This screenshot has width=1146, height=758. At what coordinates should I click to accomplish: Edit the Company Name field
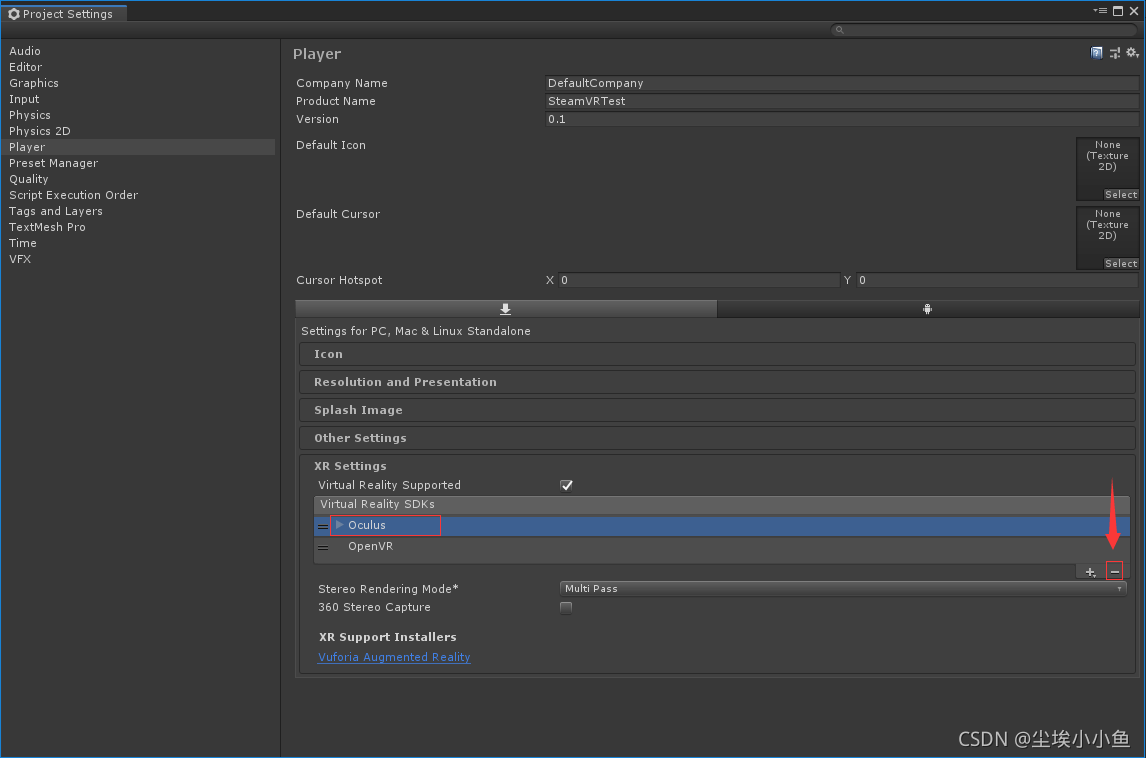(842, 83)
